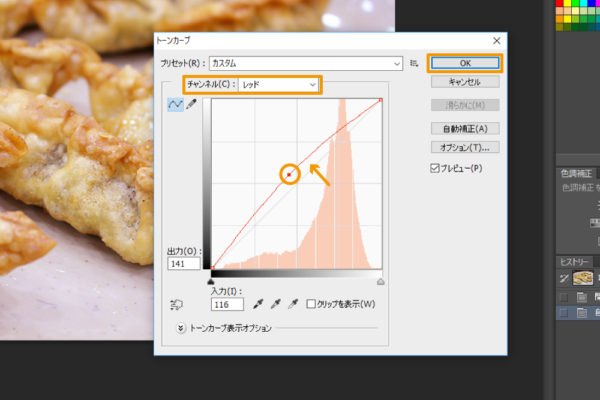Pick the gray point eyedropper
The width and height of the screenshot is (600, 400).
coord(275,304)
